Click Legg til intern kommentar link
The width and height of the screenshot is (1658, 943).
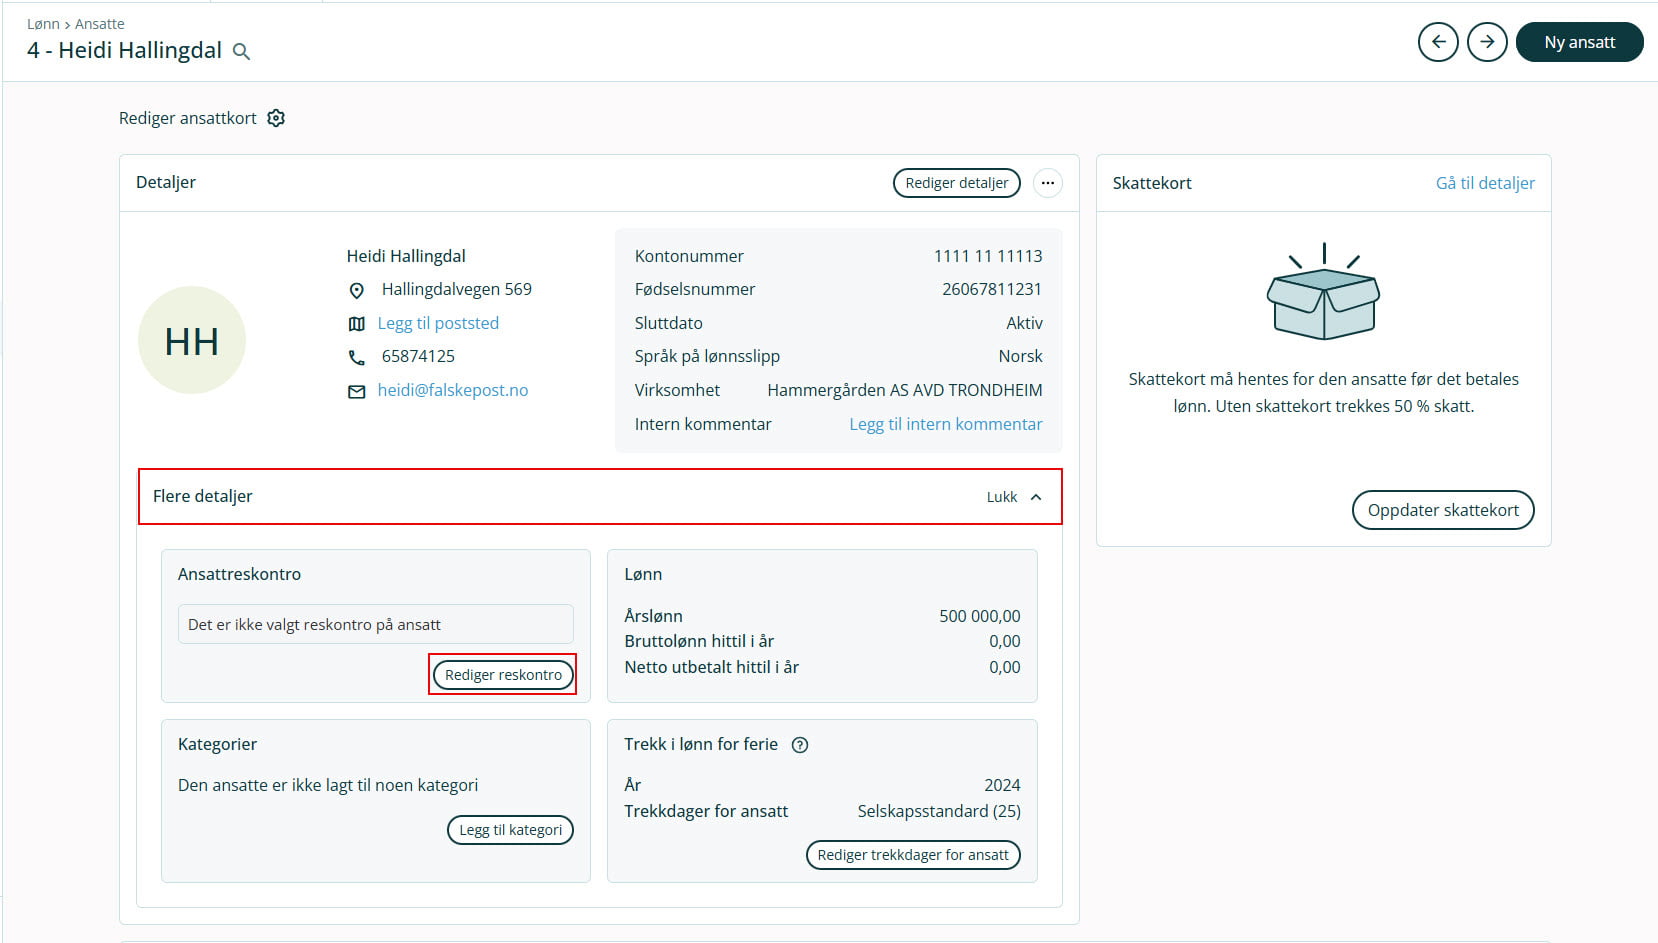point(945,424)
